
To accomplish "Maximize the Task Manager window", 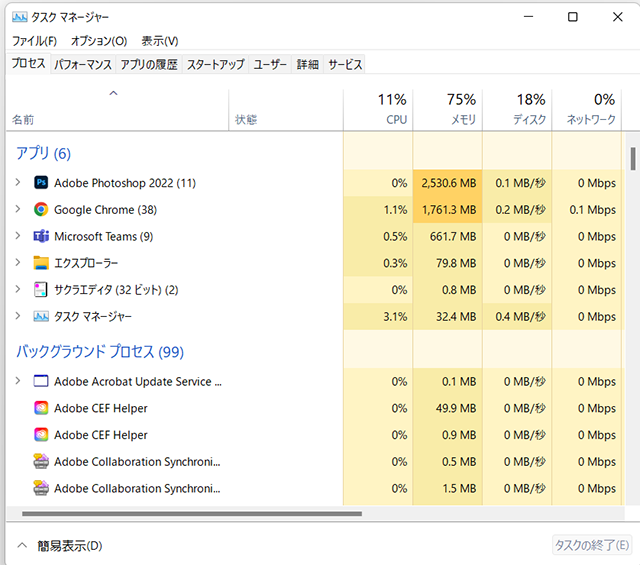I will [x=573, y=17].
